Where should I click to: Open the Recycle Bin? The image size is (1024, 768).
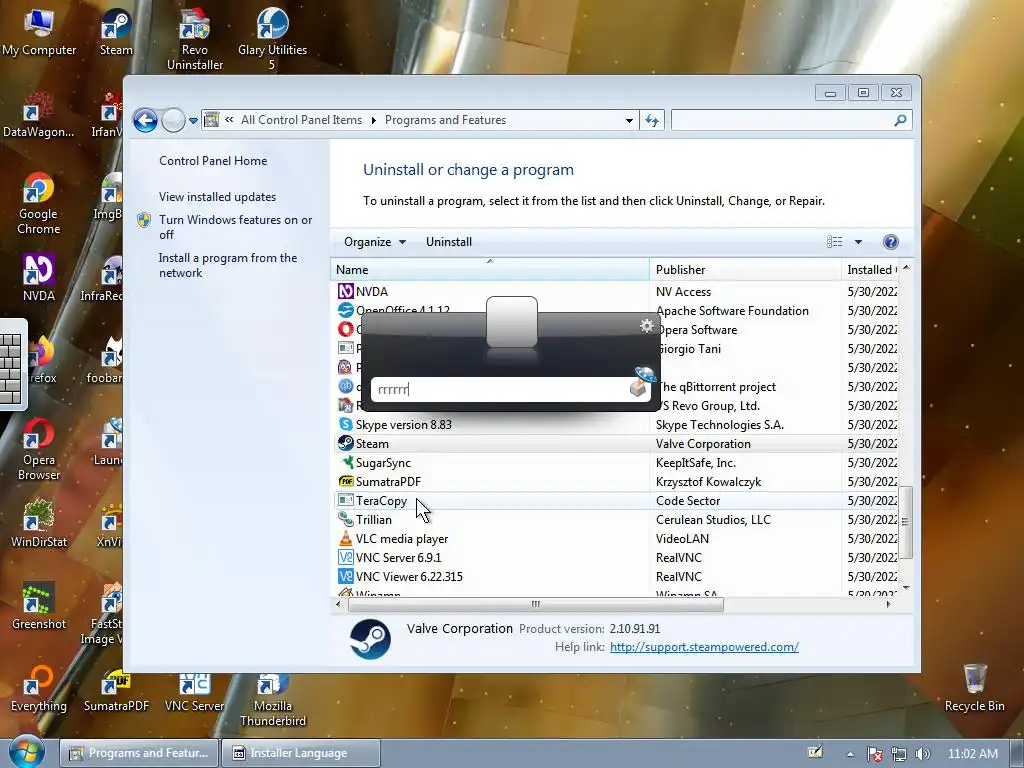click(x=974, y=688)
